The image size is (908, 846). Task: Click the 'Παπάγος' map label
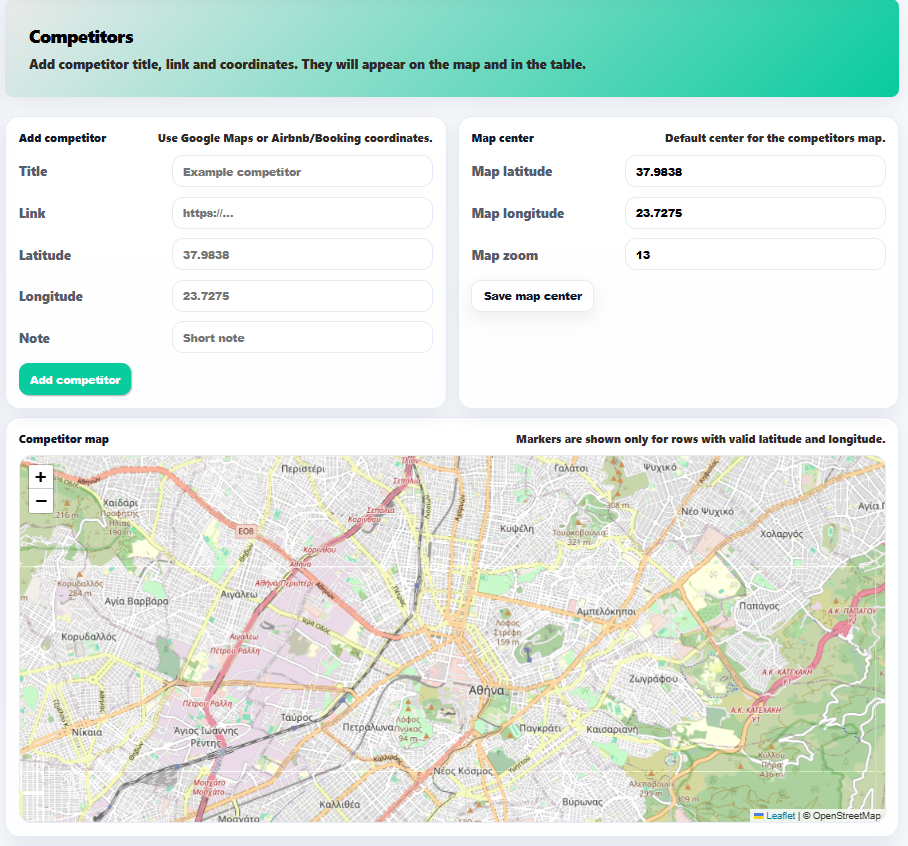click(759, 606)
